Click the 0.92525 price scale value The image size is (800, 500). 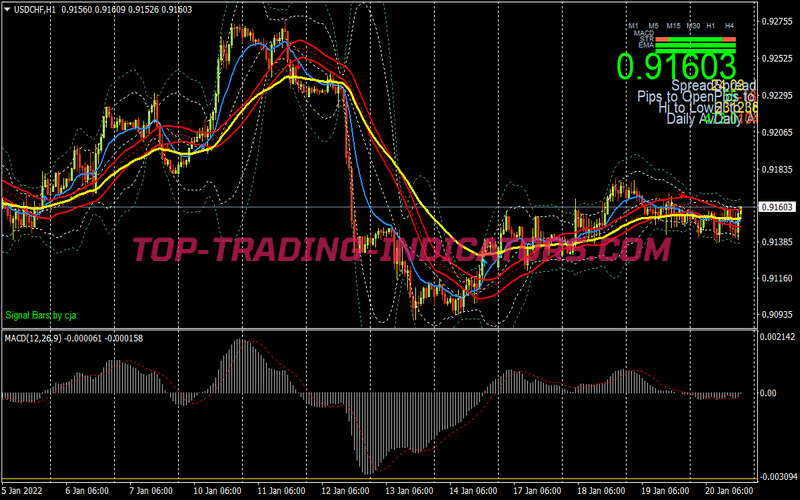tap(777, 59)
